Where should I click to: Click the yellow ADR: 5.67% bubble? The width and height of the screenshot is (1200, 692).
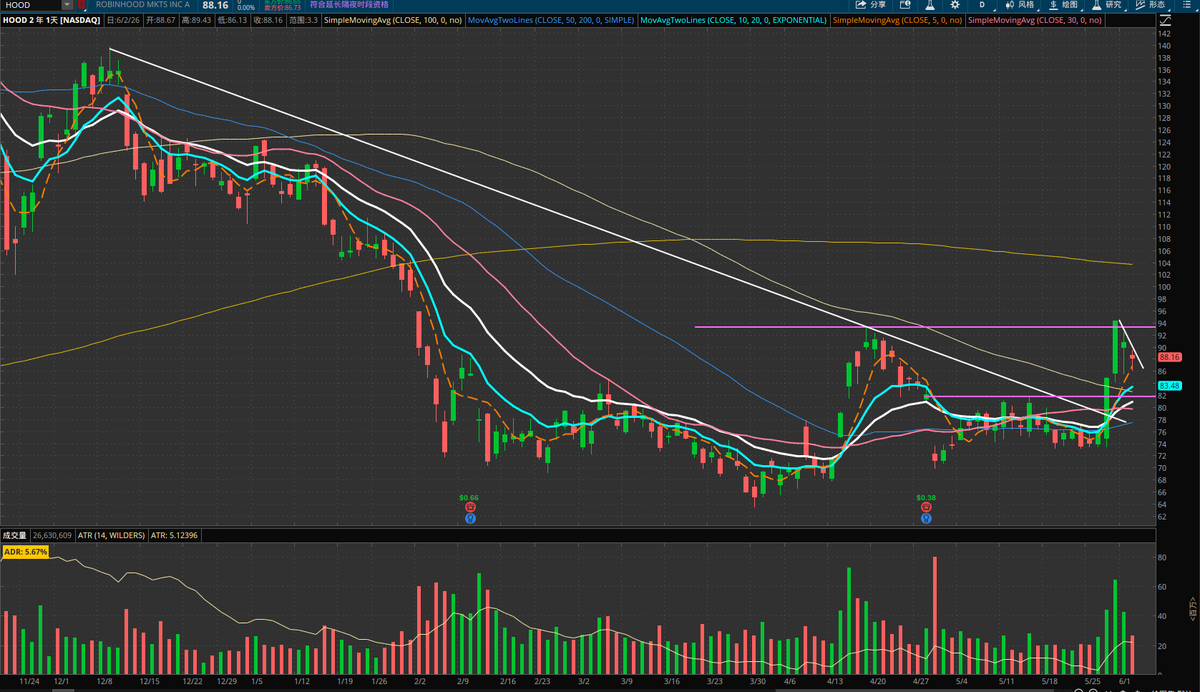pos(27,551)
